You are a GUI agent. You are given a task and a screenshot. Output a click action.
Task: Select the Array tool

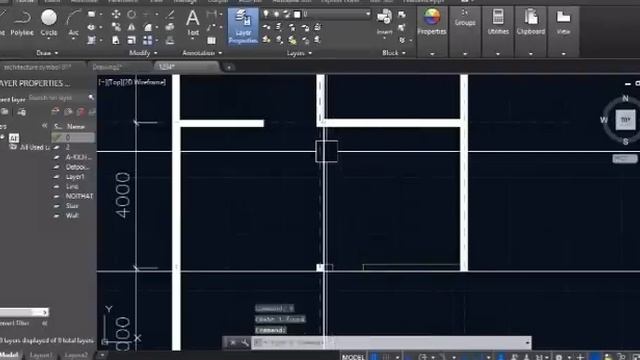[x=147, y=40]
